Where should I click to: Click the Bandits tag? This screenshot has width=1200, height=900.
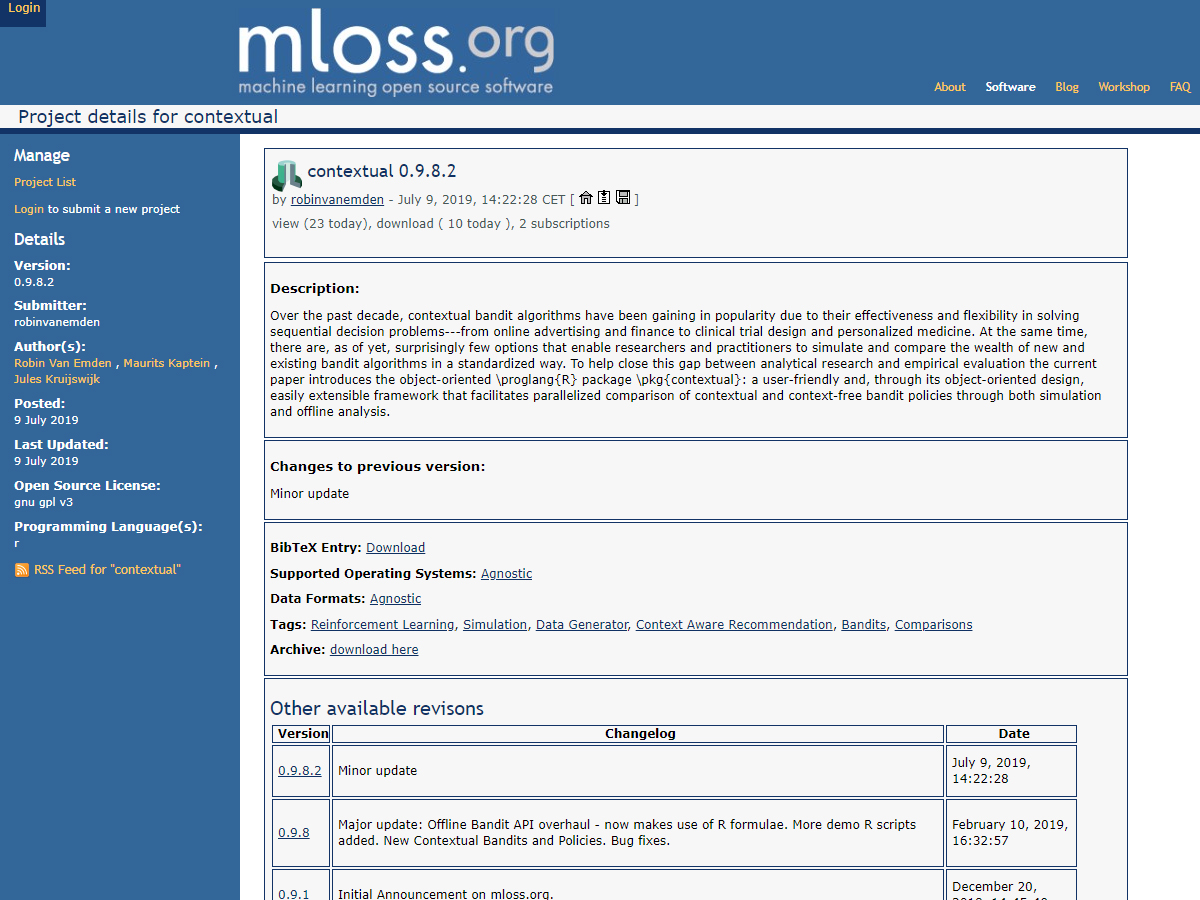pos(863,625)
